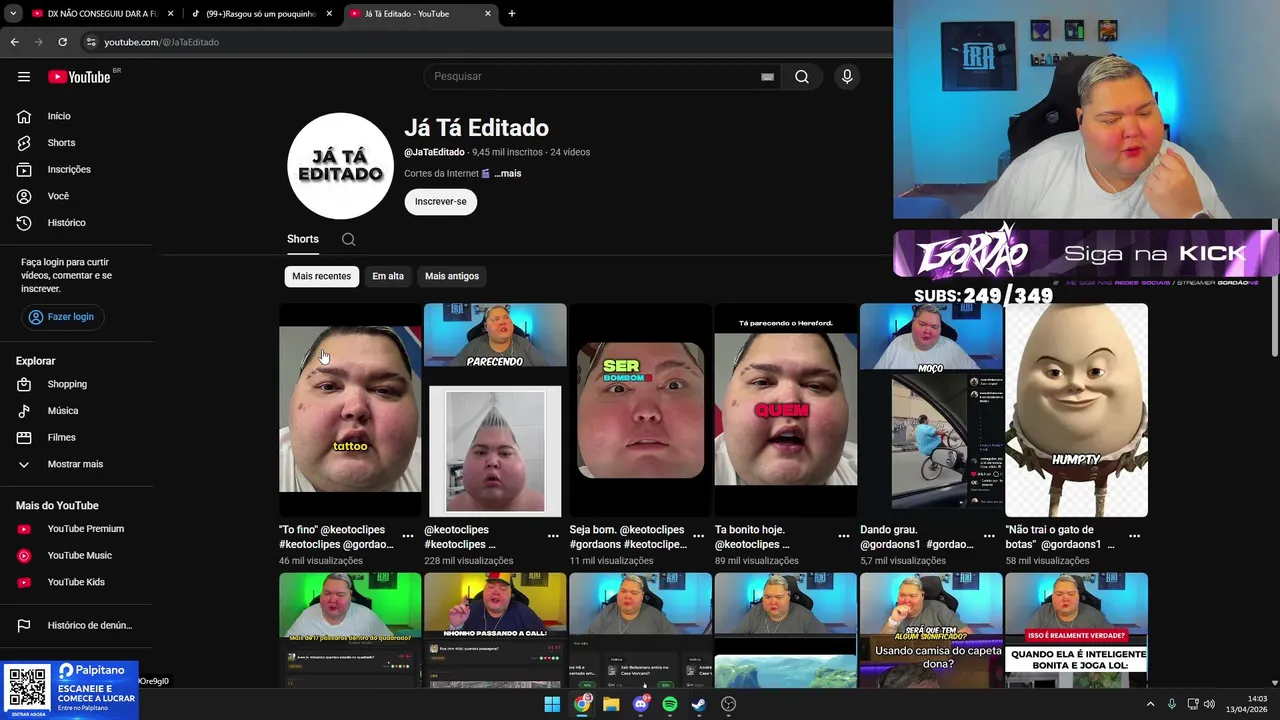Click Fazer login button
The height and width of the screenshot is (720, 1280).
coord(62,317)
